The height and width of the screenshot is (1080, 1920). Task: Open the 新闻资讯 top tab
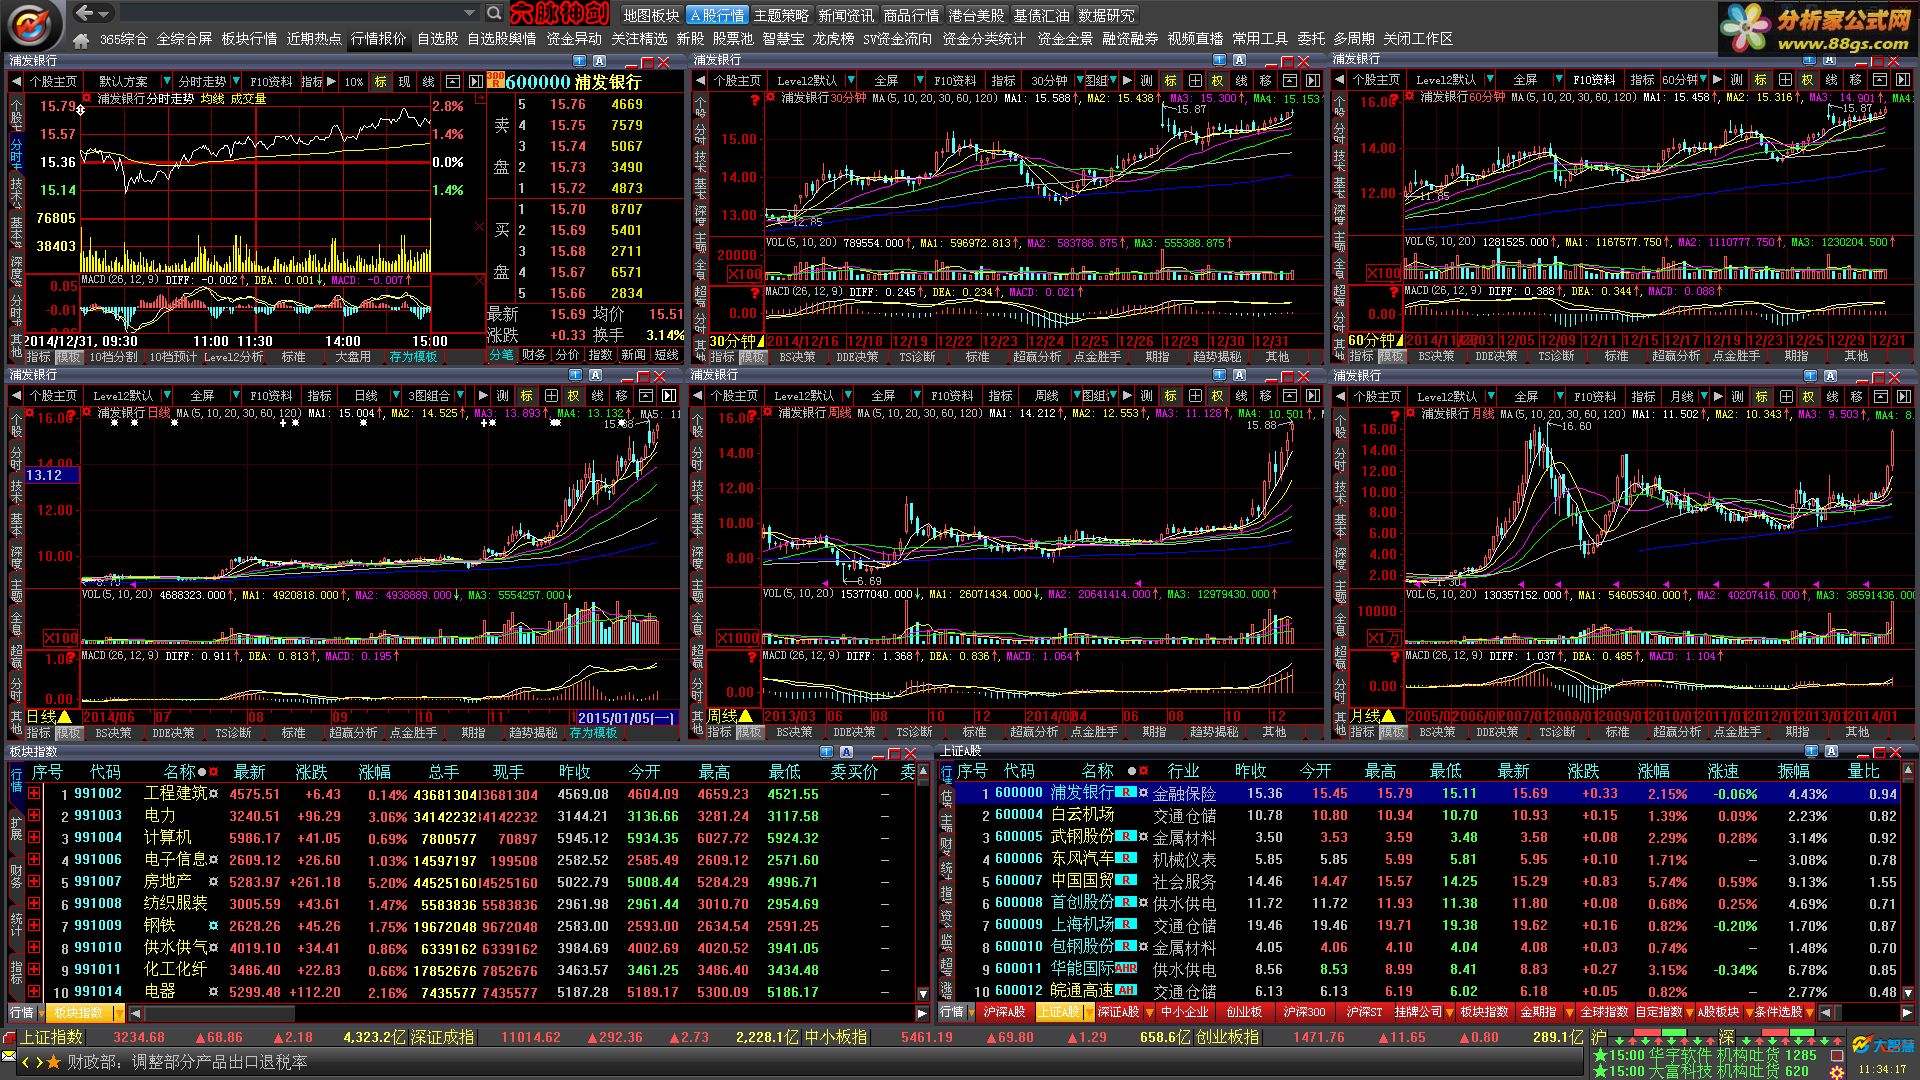coord(846,15)
